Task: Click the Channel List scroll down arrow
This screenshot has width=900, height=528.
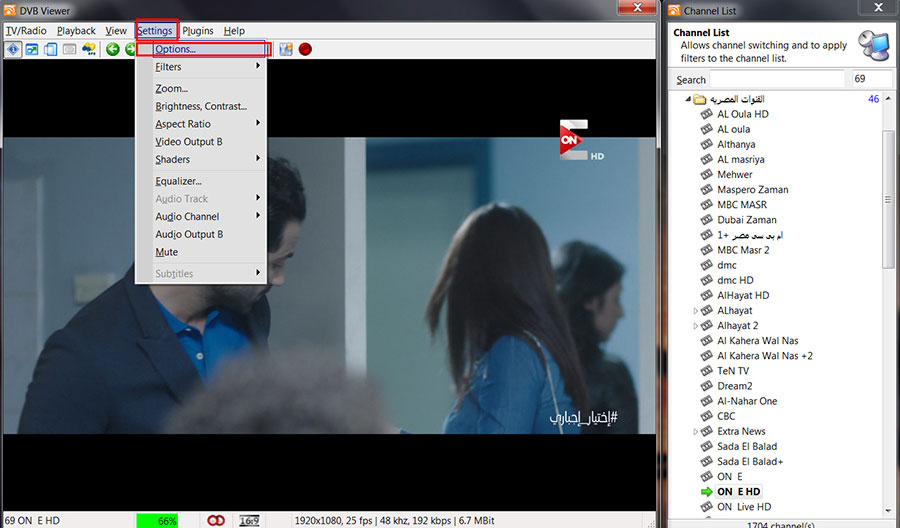Action: pos(889,510)
